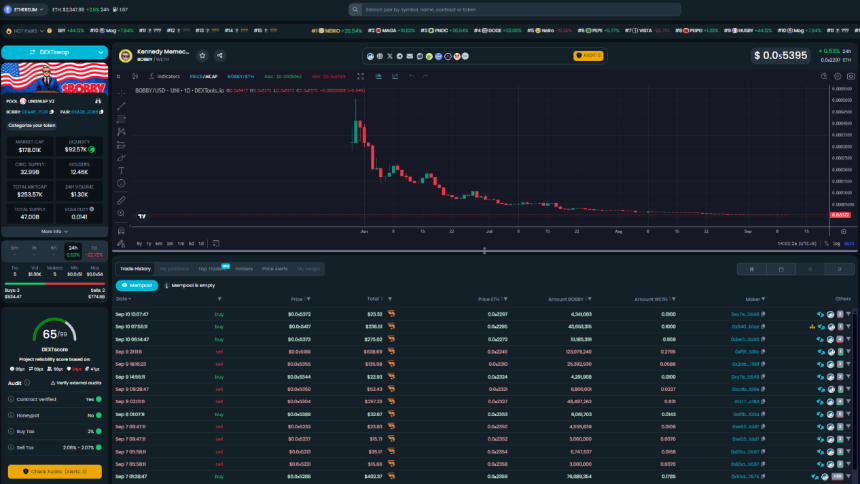Toggle percent scale on chart
The width and height of the screenshot is (860, 484).
click(x=827, y=244)
